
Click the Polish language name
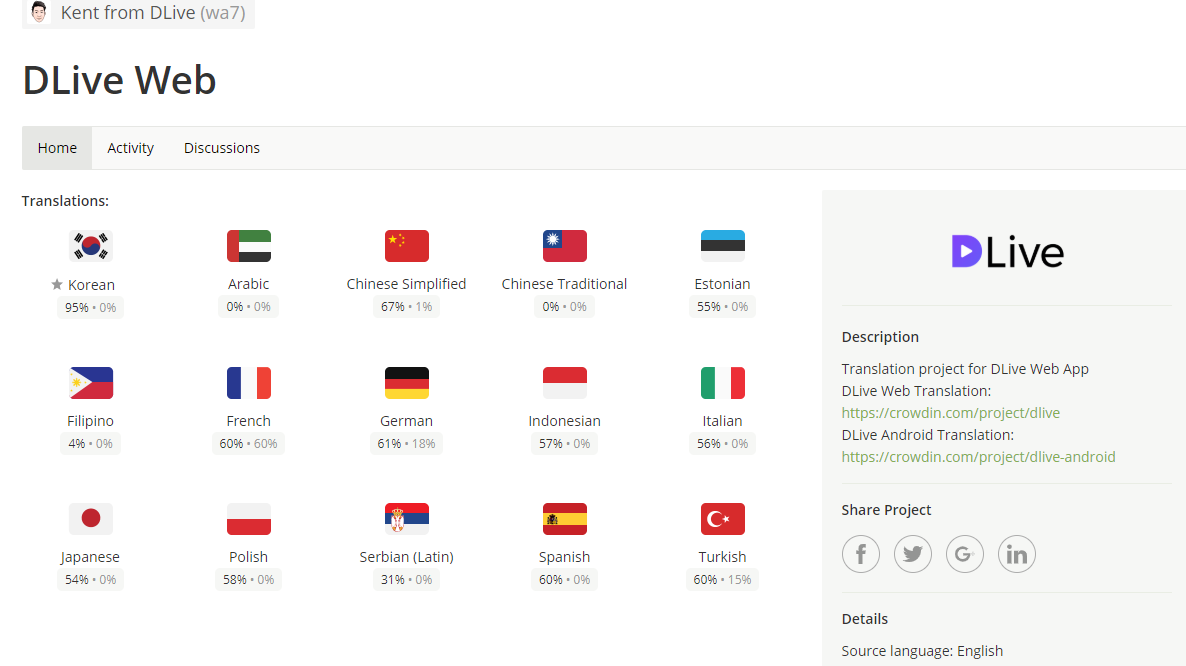248,557
